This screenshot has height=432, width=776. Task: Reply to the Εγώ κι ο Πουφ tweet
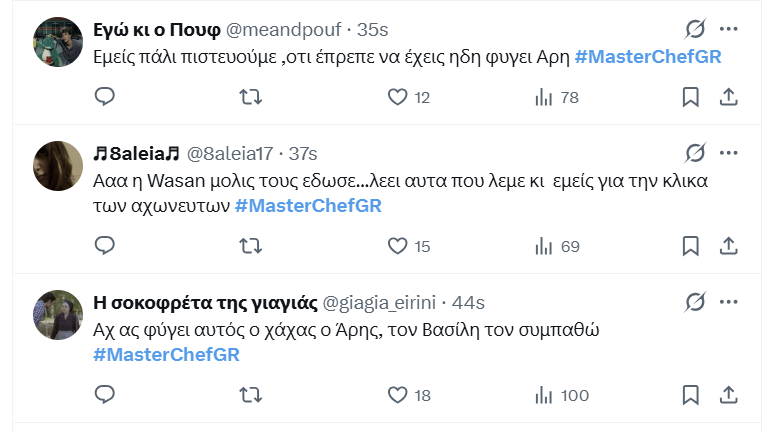tap(105, 97)
